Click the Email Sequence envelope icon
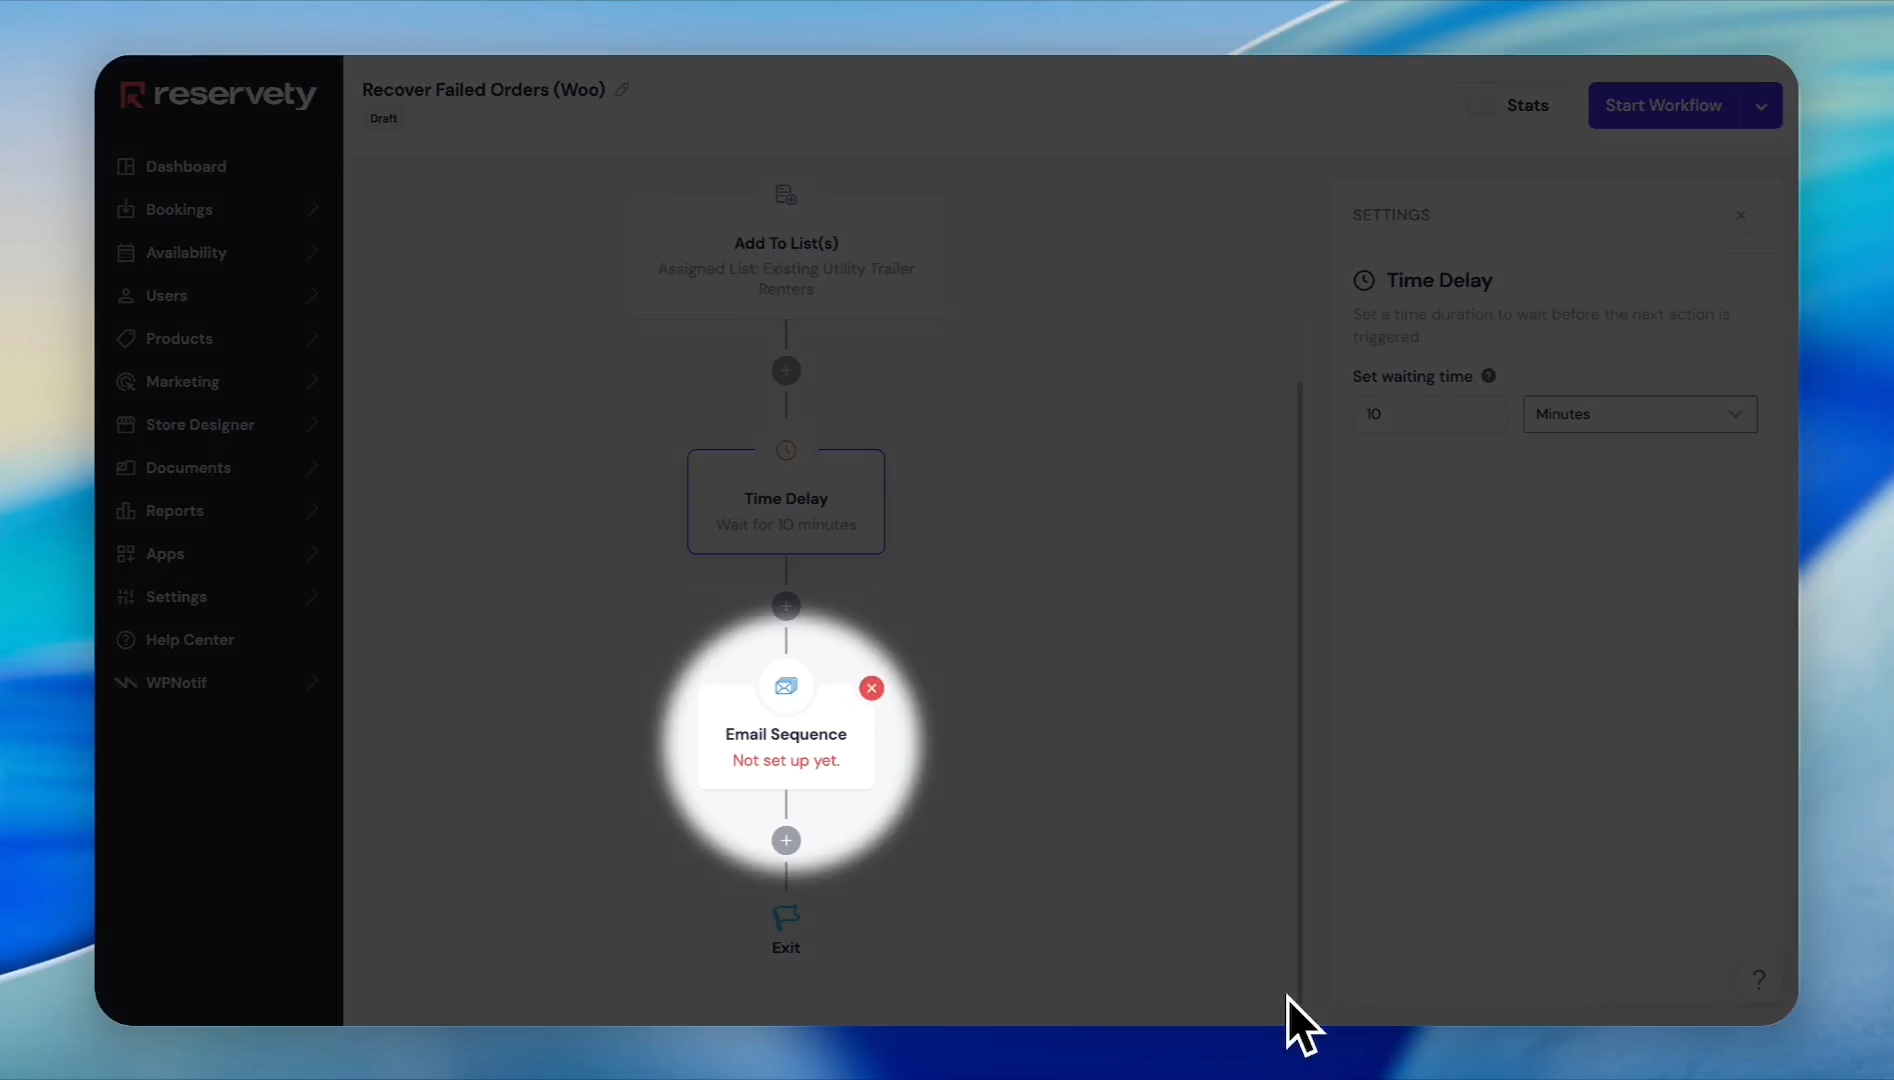 (x=786, y=686)
